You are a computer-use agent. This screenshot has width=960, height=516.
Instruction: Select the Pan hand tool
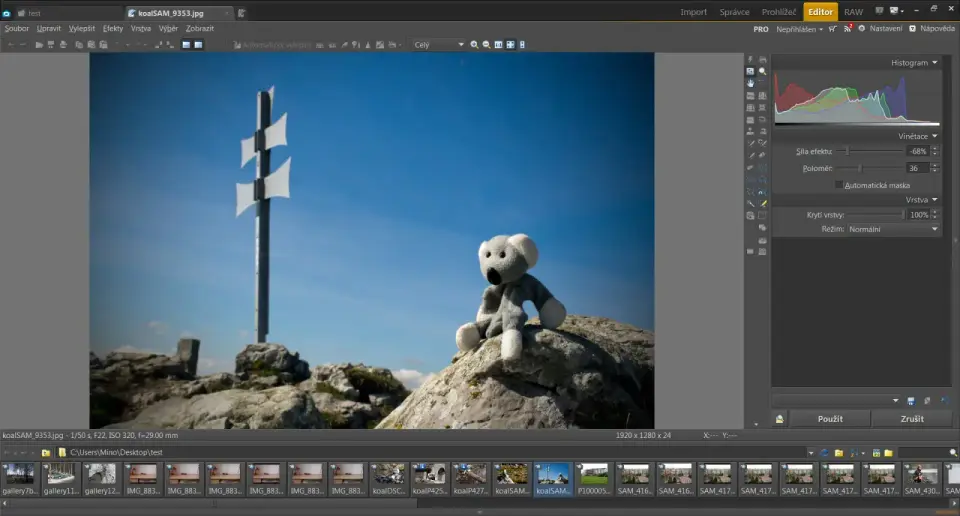750,83
